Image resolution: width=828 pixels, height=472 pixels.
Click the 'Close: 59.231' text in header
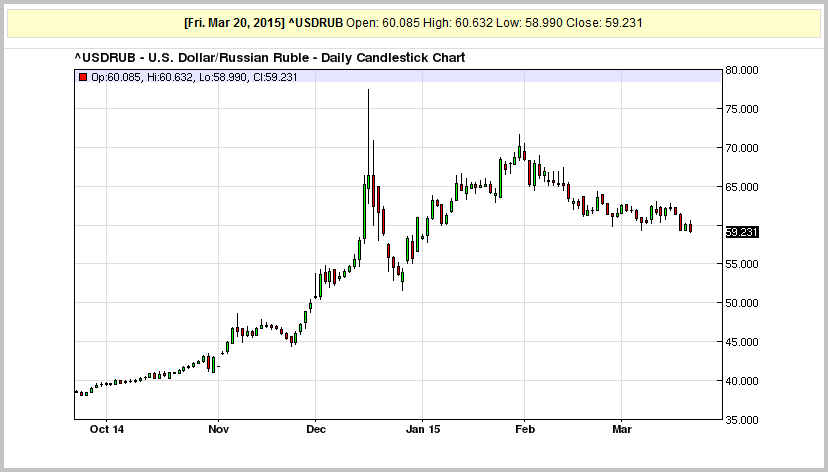click(x=604, y=23)
